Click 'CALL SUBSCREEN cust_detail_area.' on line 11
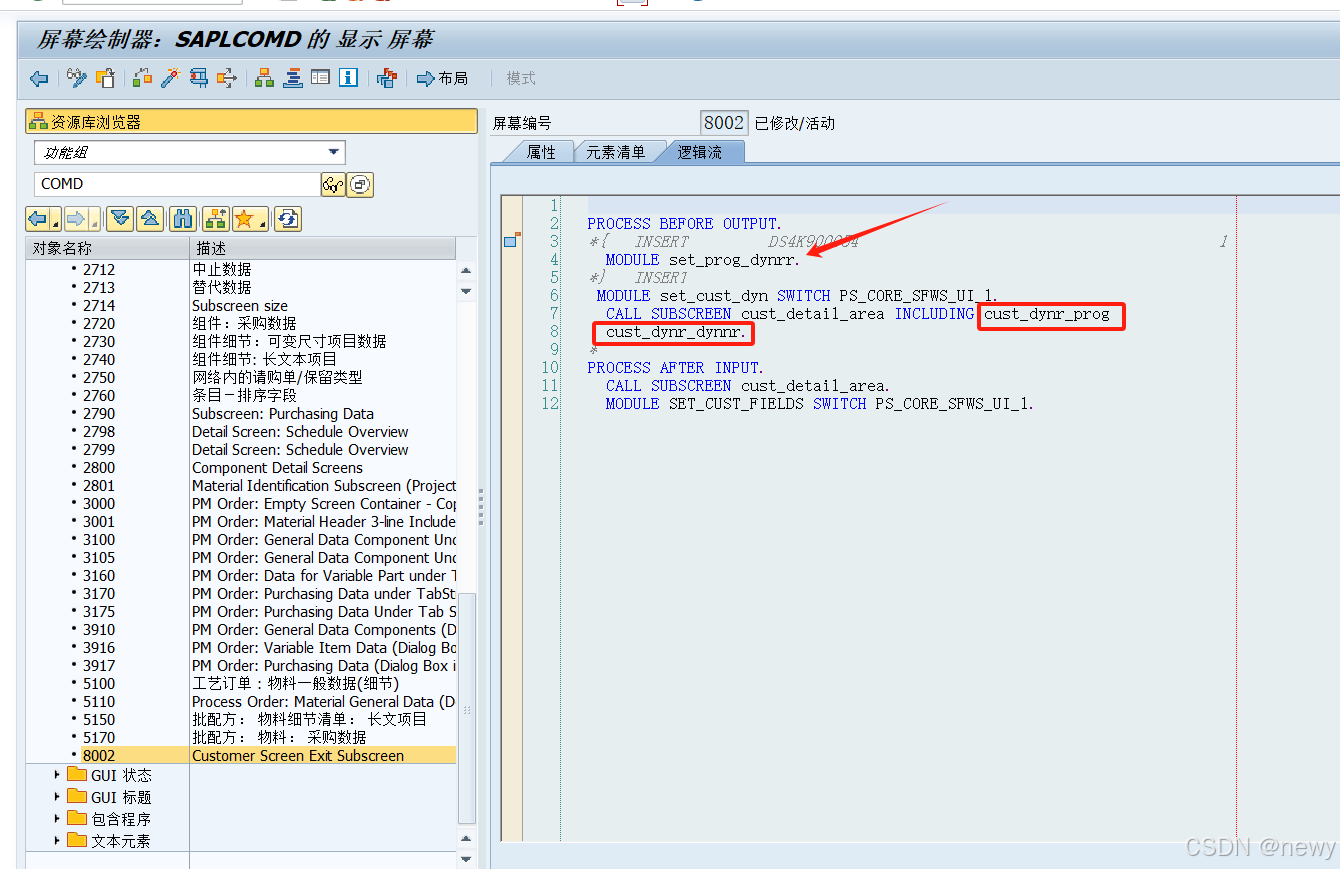The width and height of the screenshot is (1340, 869). pos(747,386)
